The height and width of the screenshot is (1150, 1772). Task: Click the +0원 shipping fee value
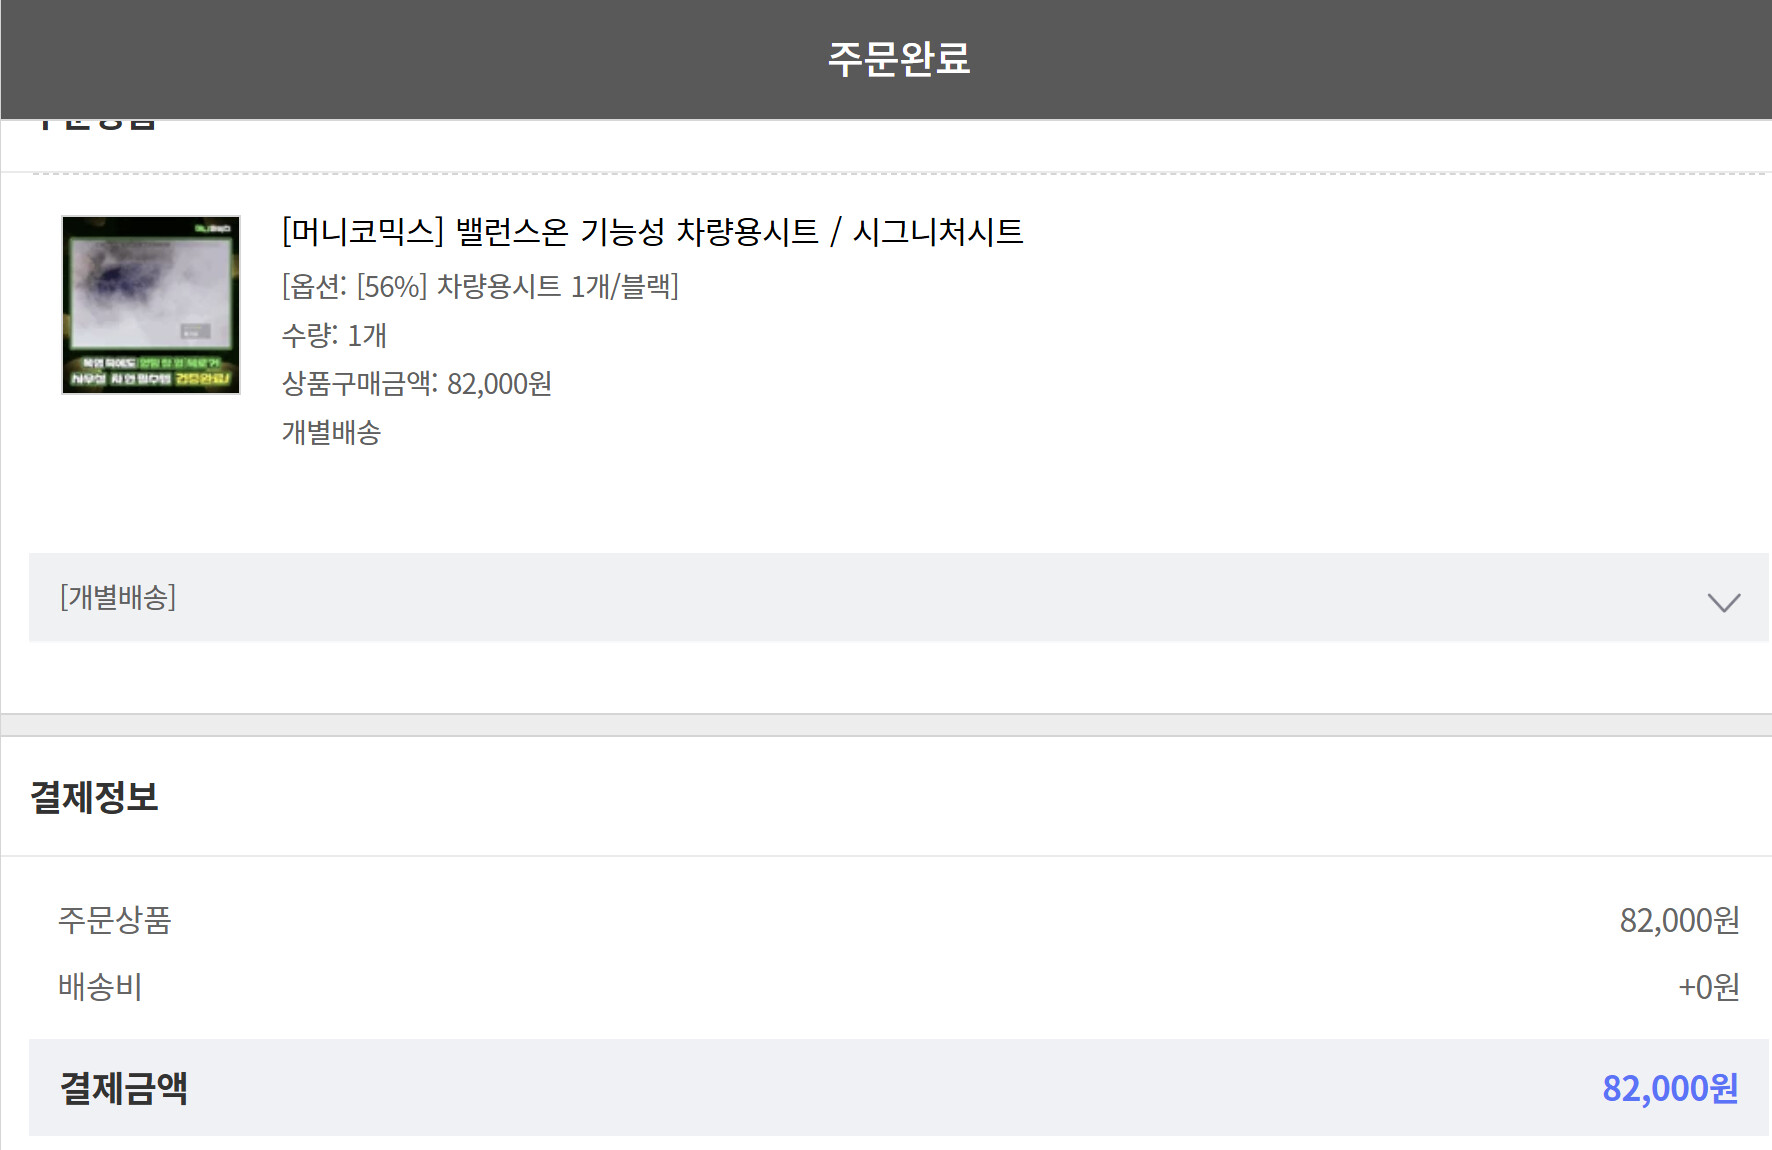pyautogui.click(x=1708, y=987)
